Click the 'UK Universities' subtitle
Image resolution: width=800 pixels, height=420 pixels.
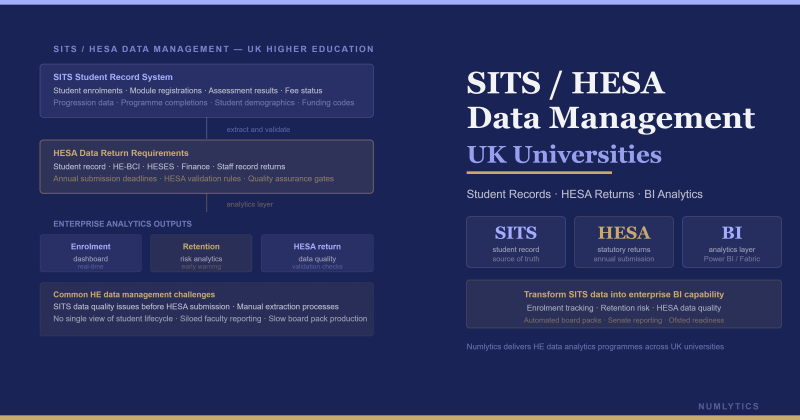(564, 155)
